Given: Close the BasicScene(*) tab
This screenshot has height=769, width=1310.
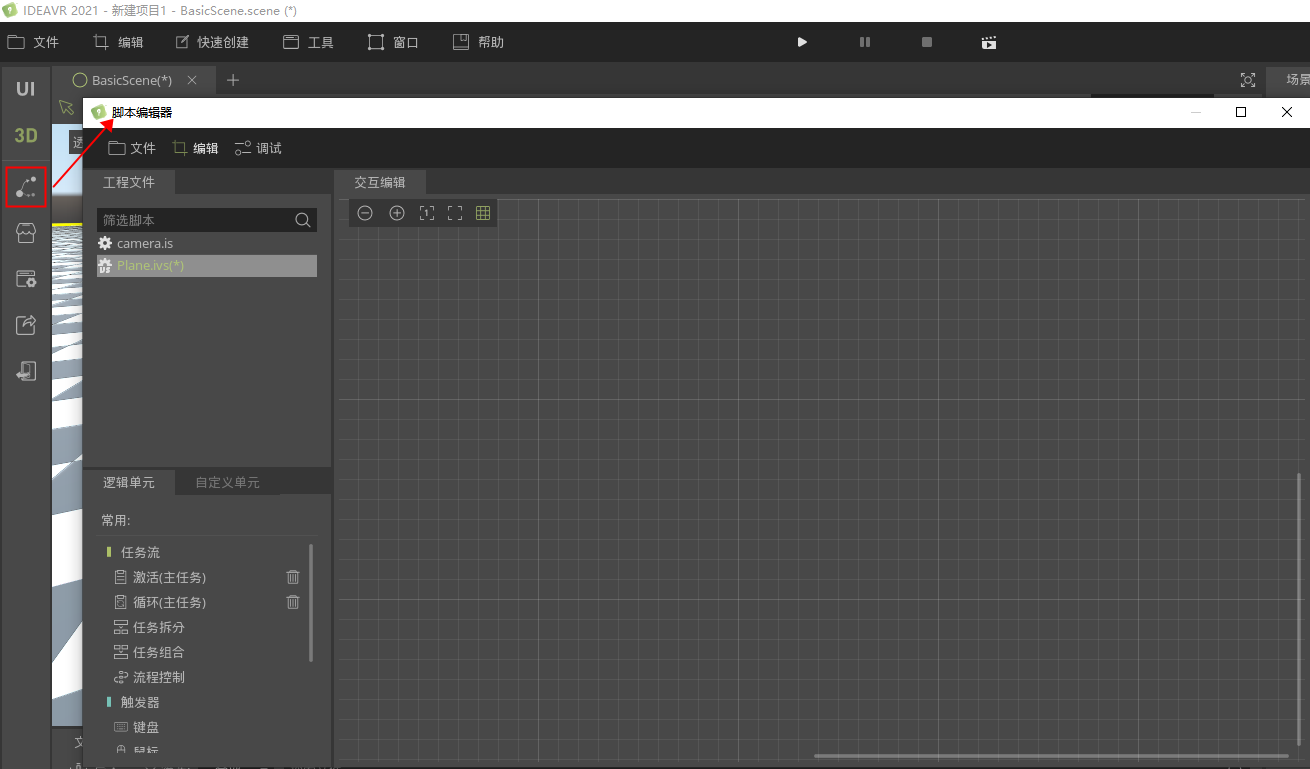Looking at the screenshot, I should (x=192, y=80).
